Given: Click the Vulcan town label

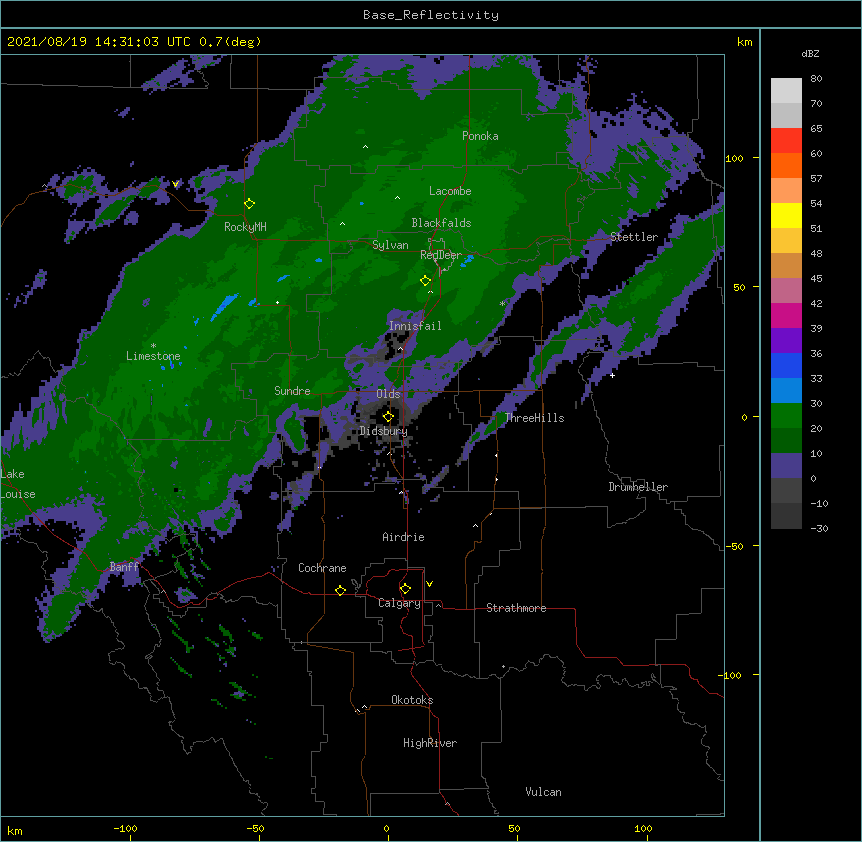Looking at the screenshot, I should 543,792.
